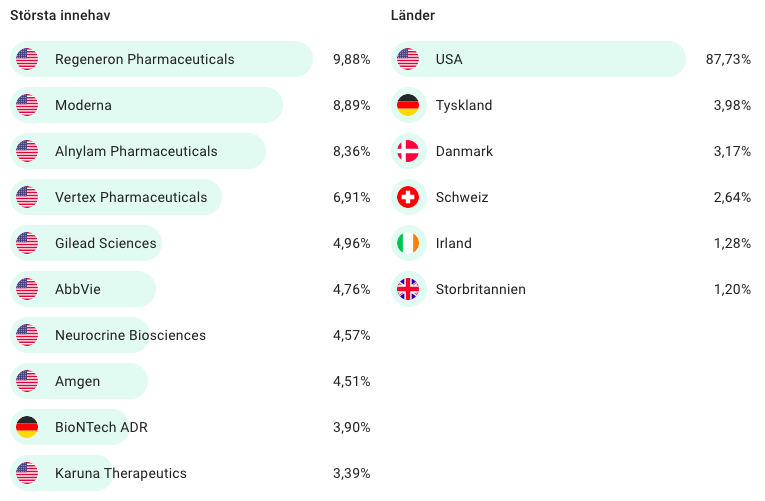Click the UK flag beside Storbritannien
This screenshot has height=501, width=765.
click(x=408, y=289)
